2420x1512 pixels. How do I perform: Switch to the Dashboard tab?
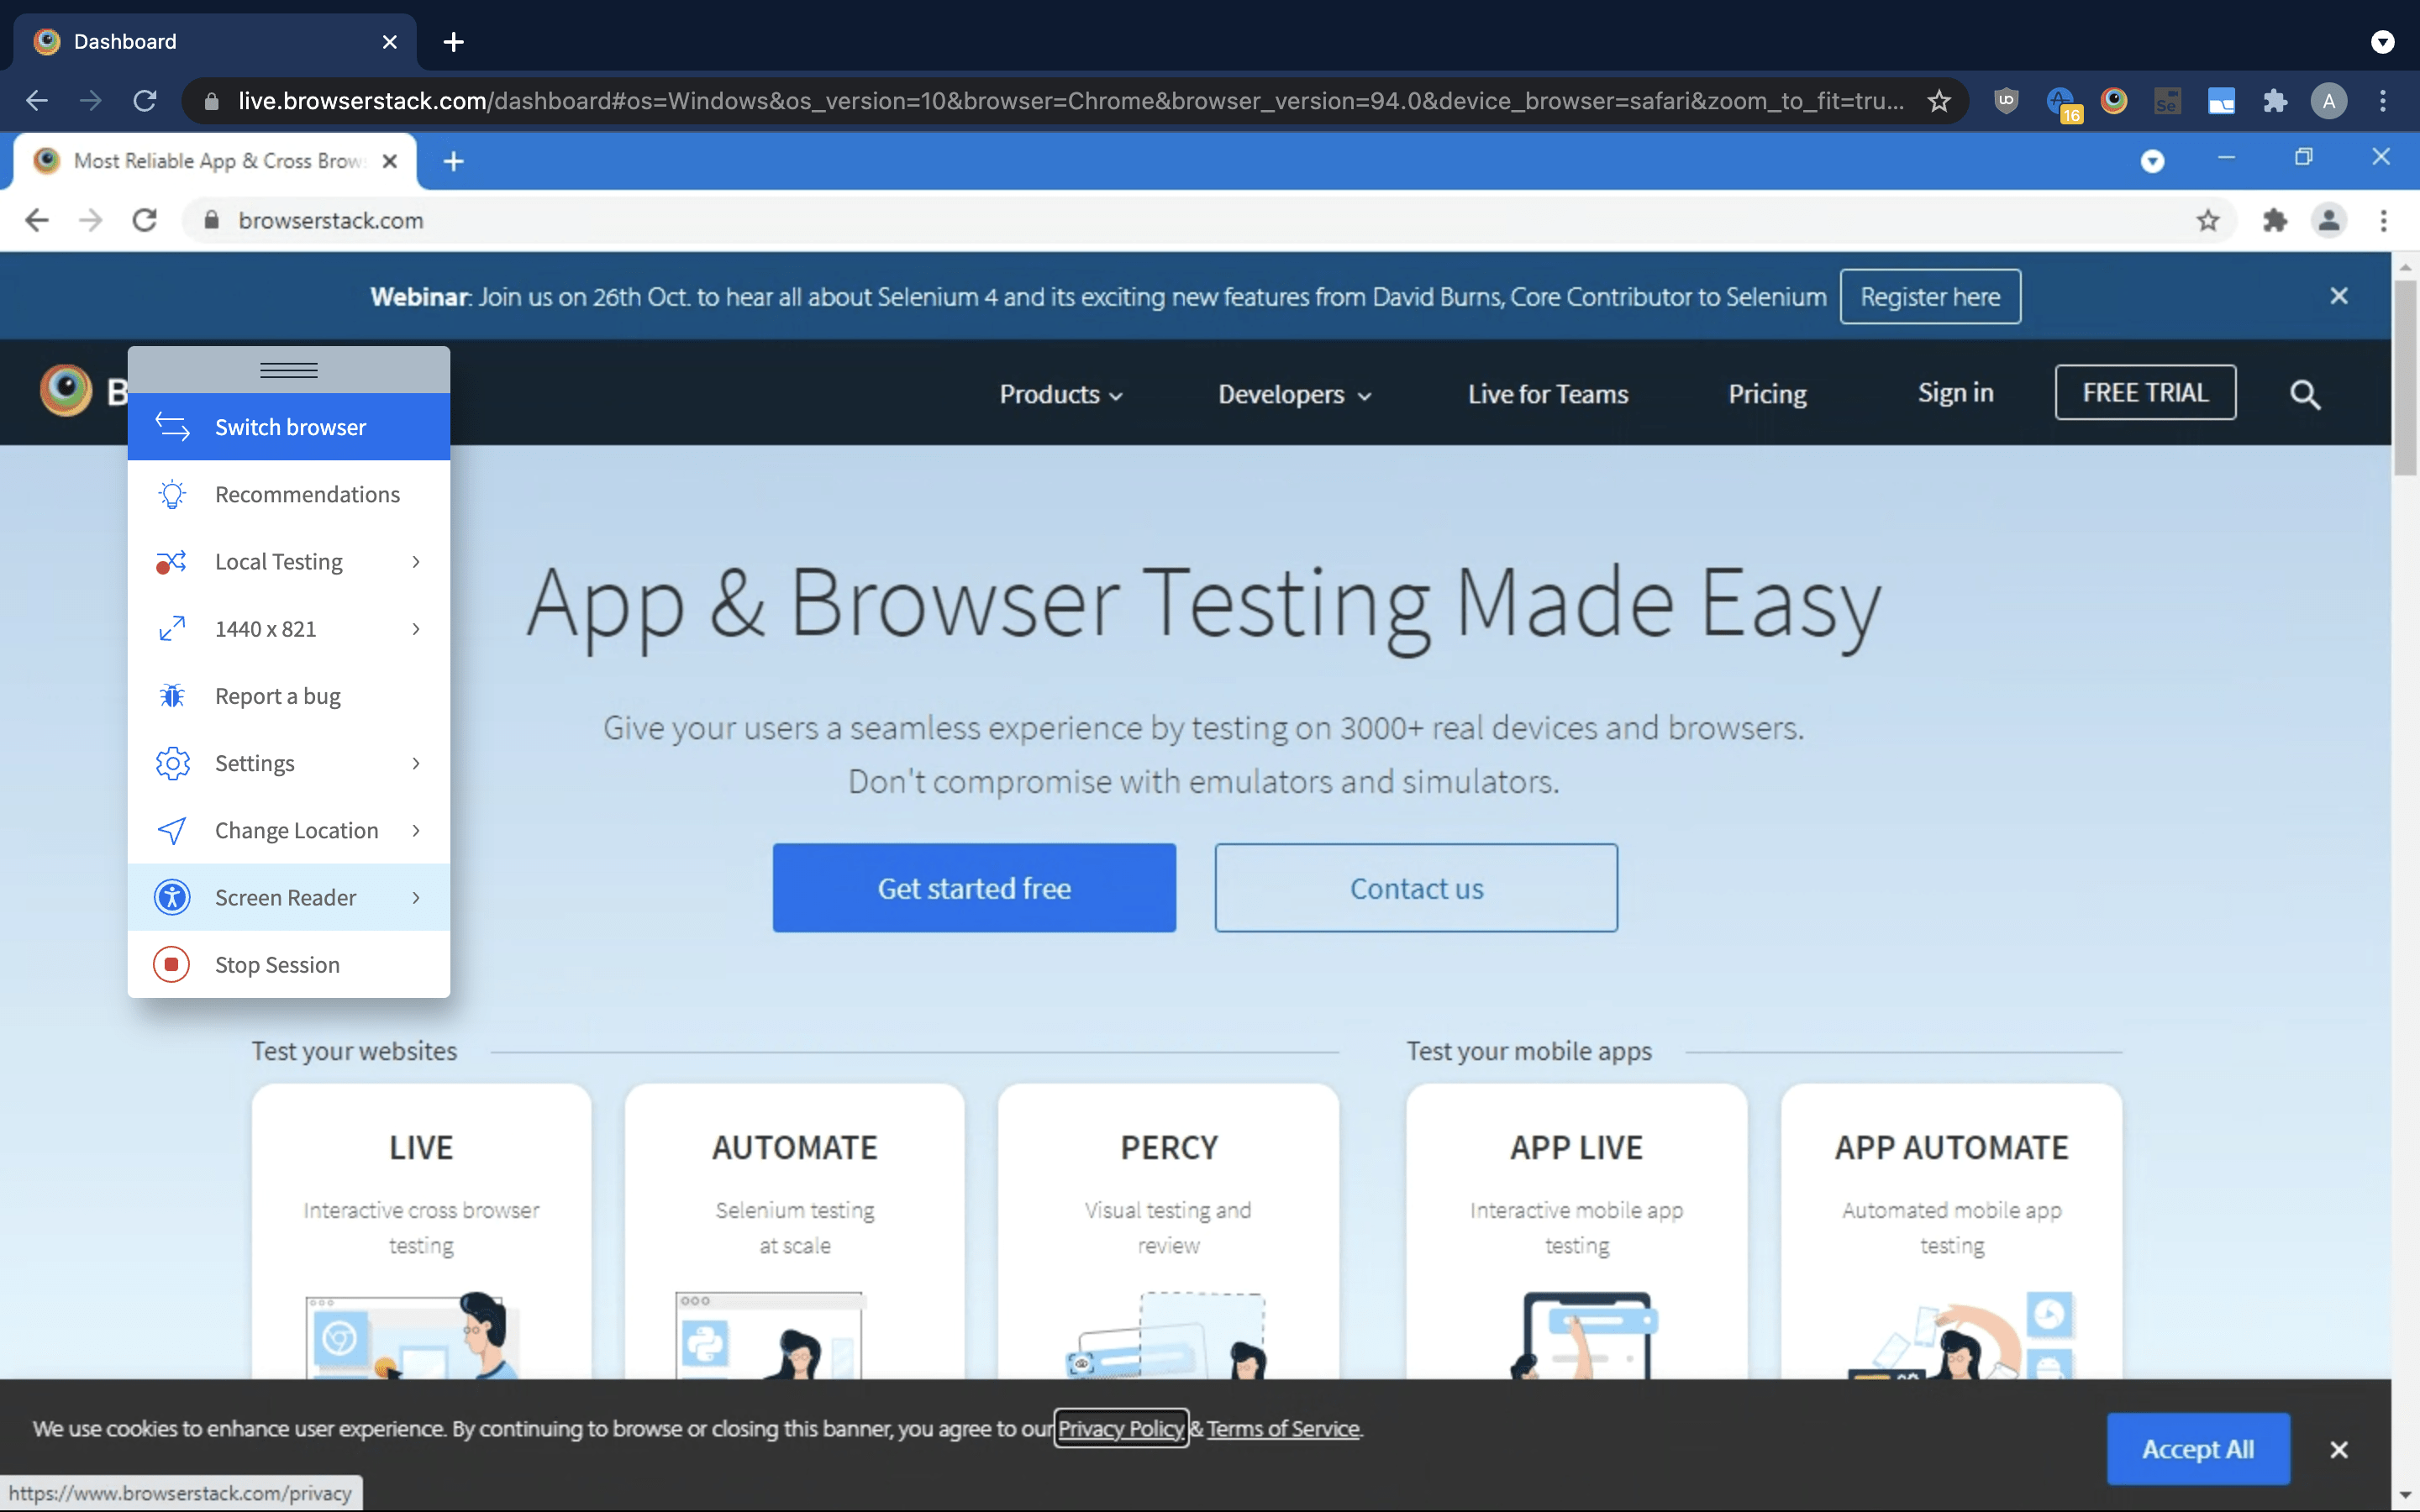coord(124,41)
